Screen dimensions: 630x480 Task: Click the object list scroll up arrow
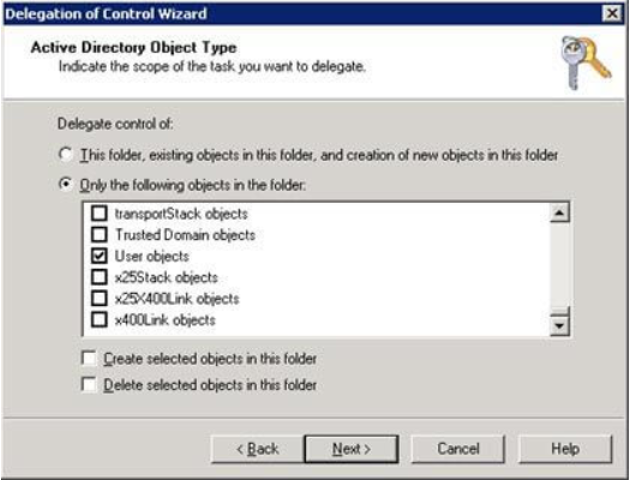(x=560, y=213)
